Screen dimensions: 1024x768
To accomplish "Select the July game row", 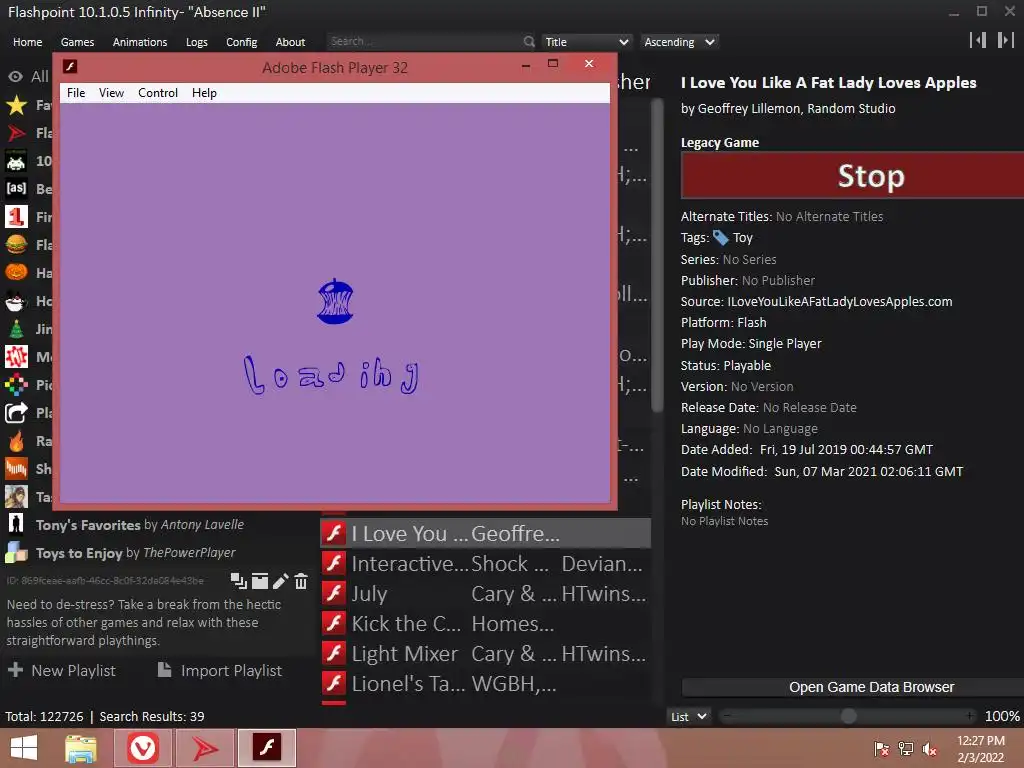I will click(485, 594).
